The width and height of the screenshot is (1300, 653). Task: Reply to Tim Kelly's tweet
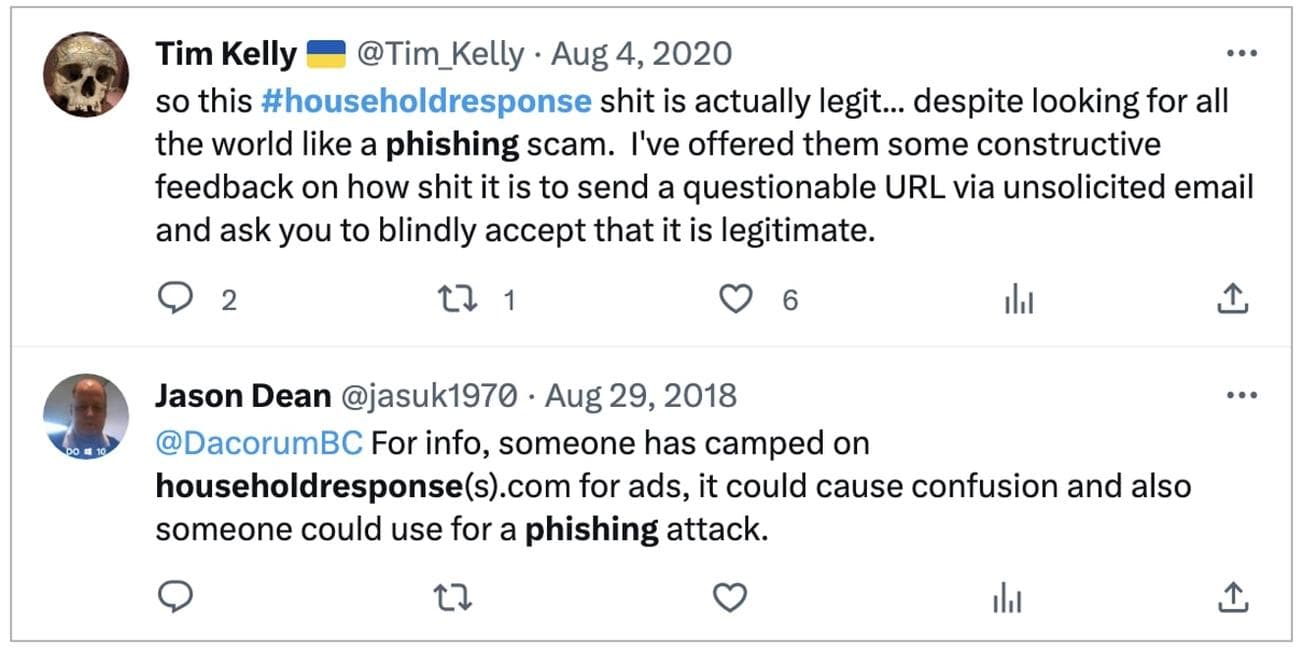click(x=176, y=299)
